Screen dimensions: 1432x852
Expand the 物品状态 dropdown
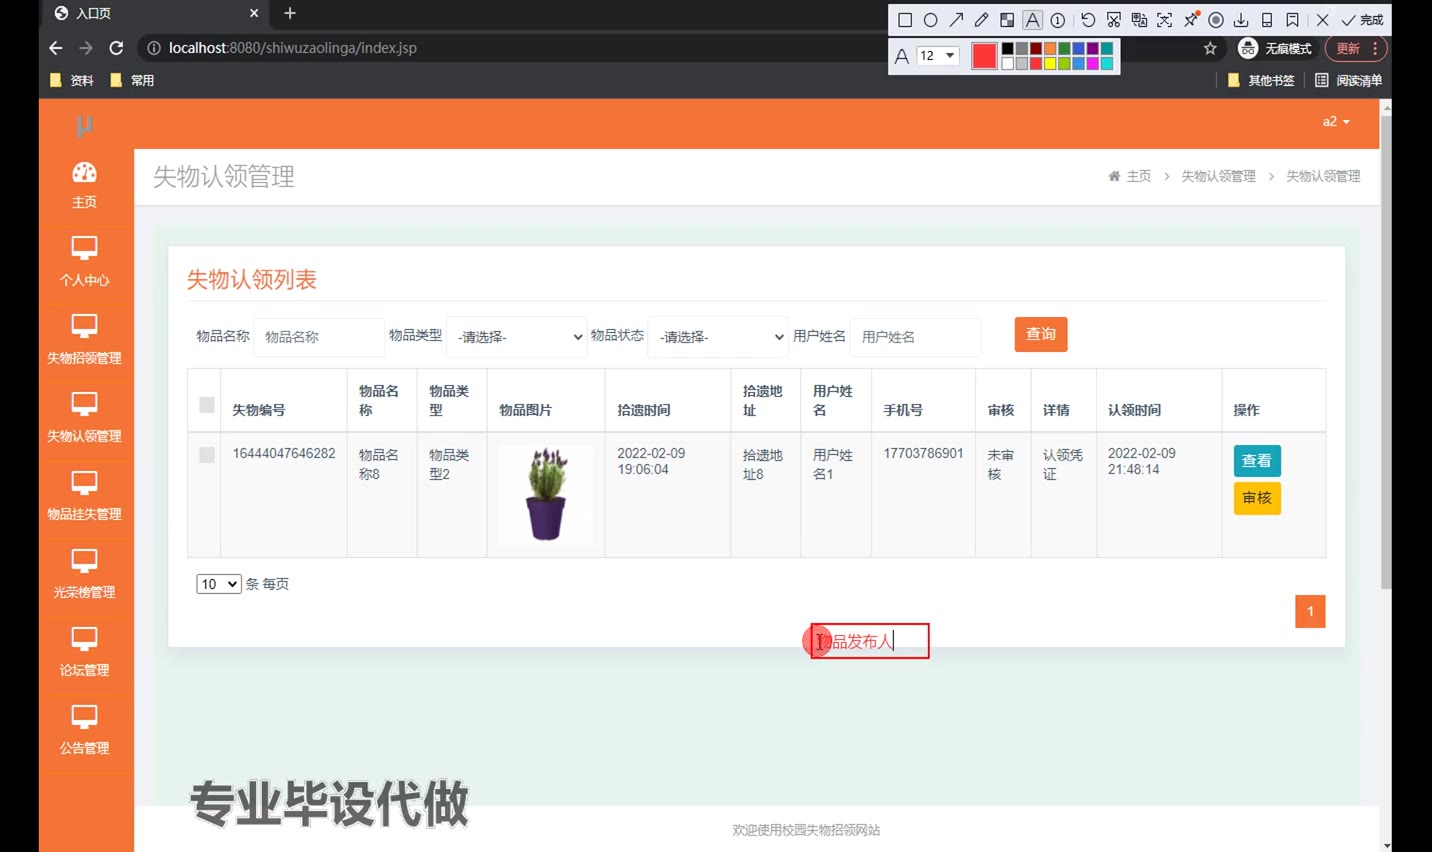pyautogui.click(x=718, y=337)
